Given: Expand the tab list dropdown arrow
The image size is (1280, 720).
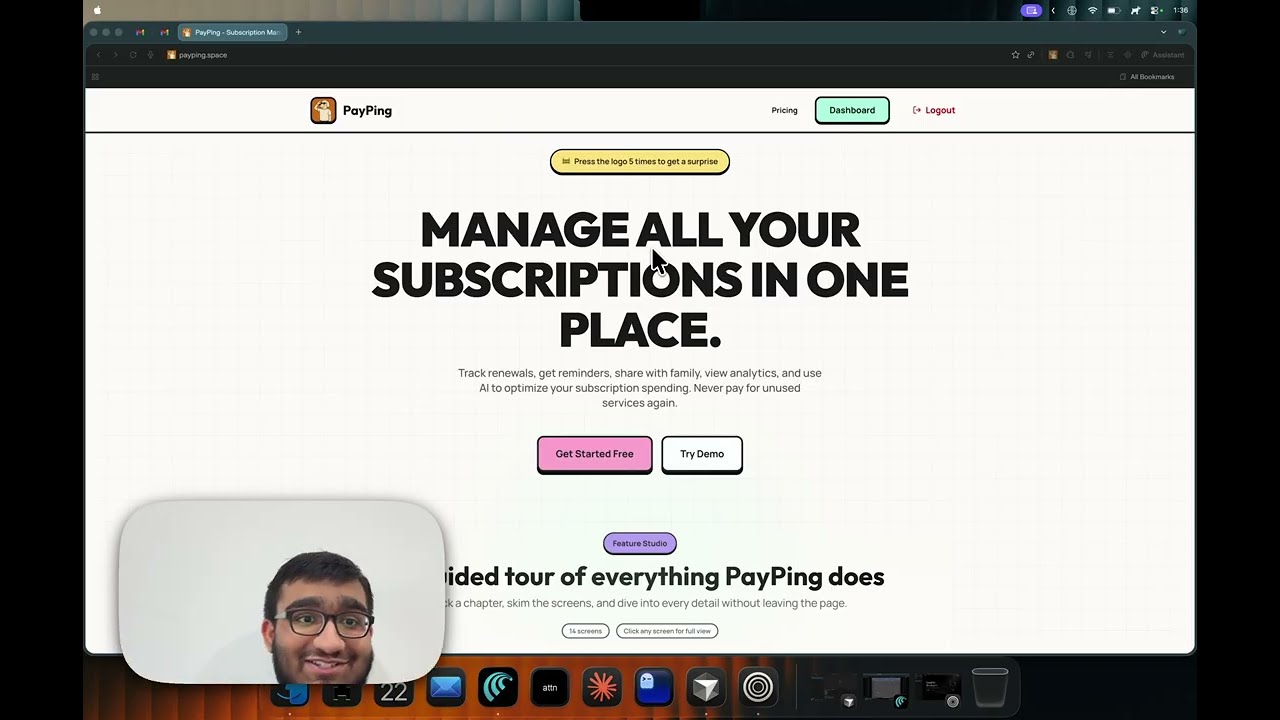Looking at the screenshot, I should [1163, 32].
